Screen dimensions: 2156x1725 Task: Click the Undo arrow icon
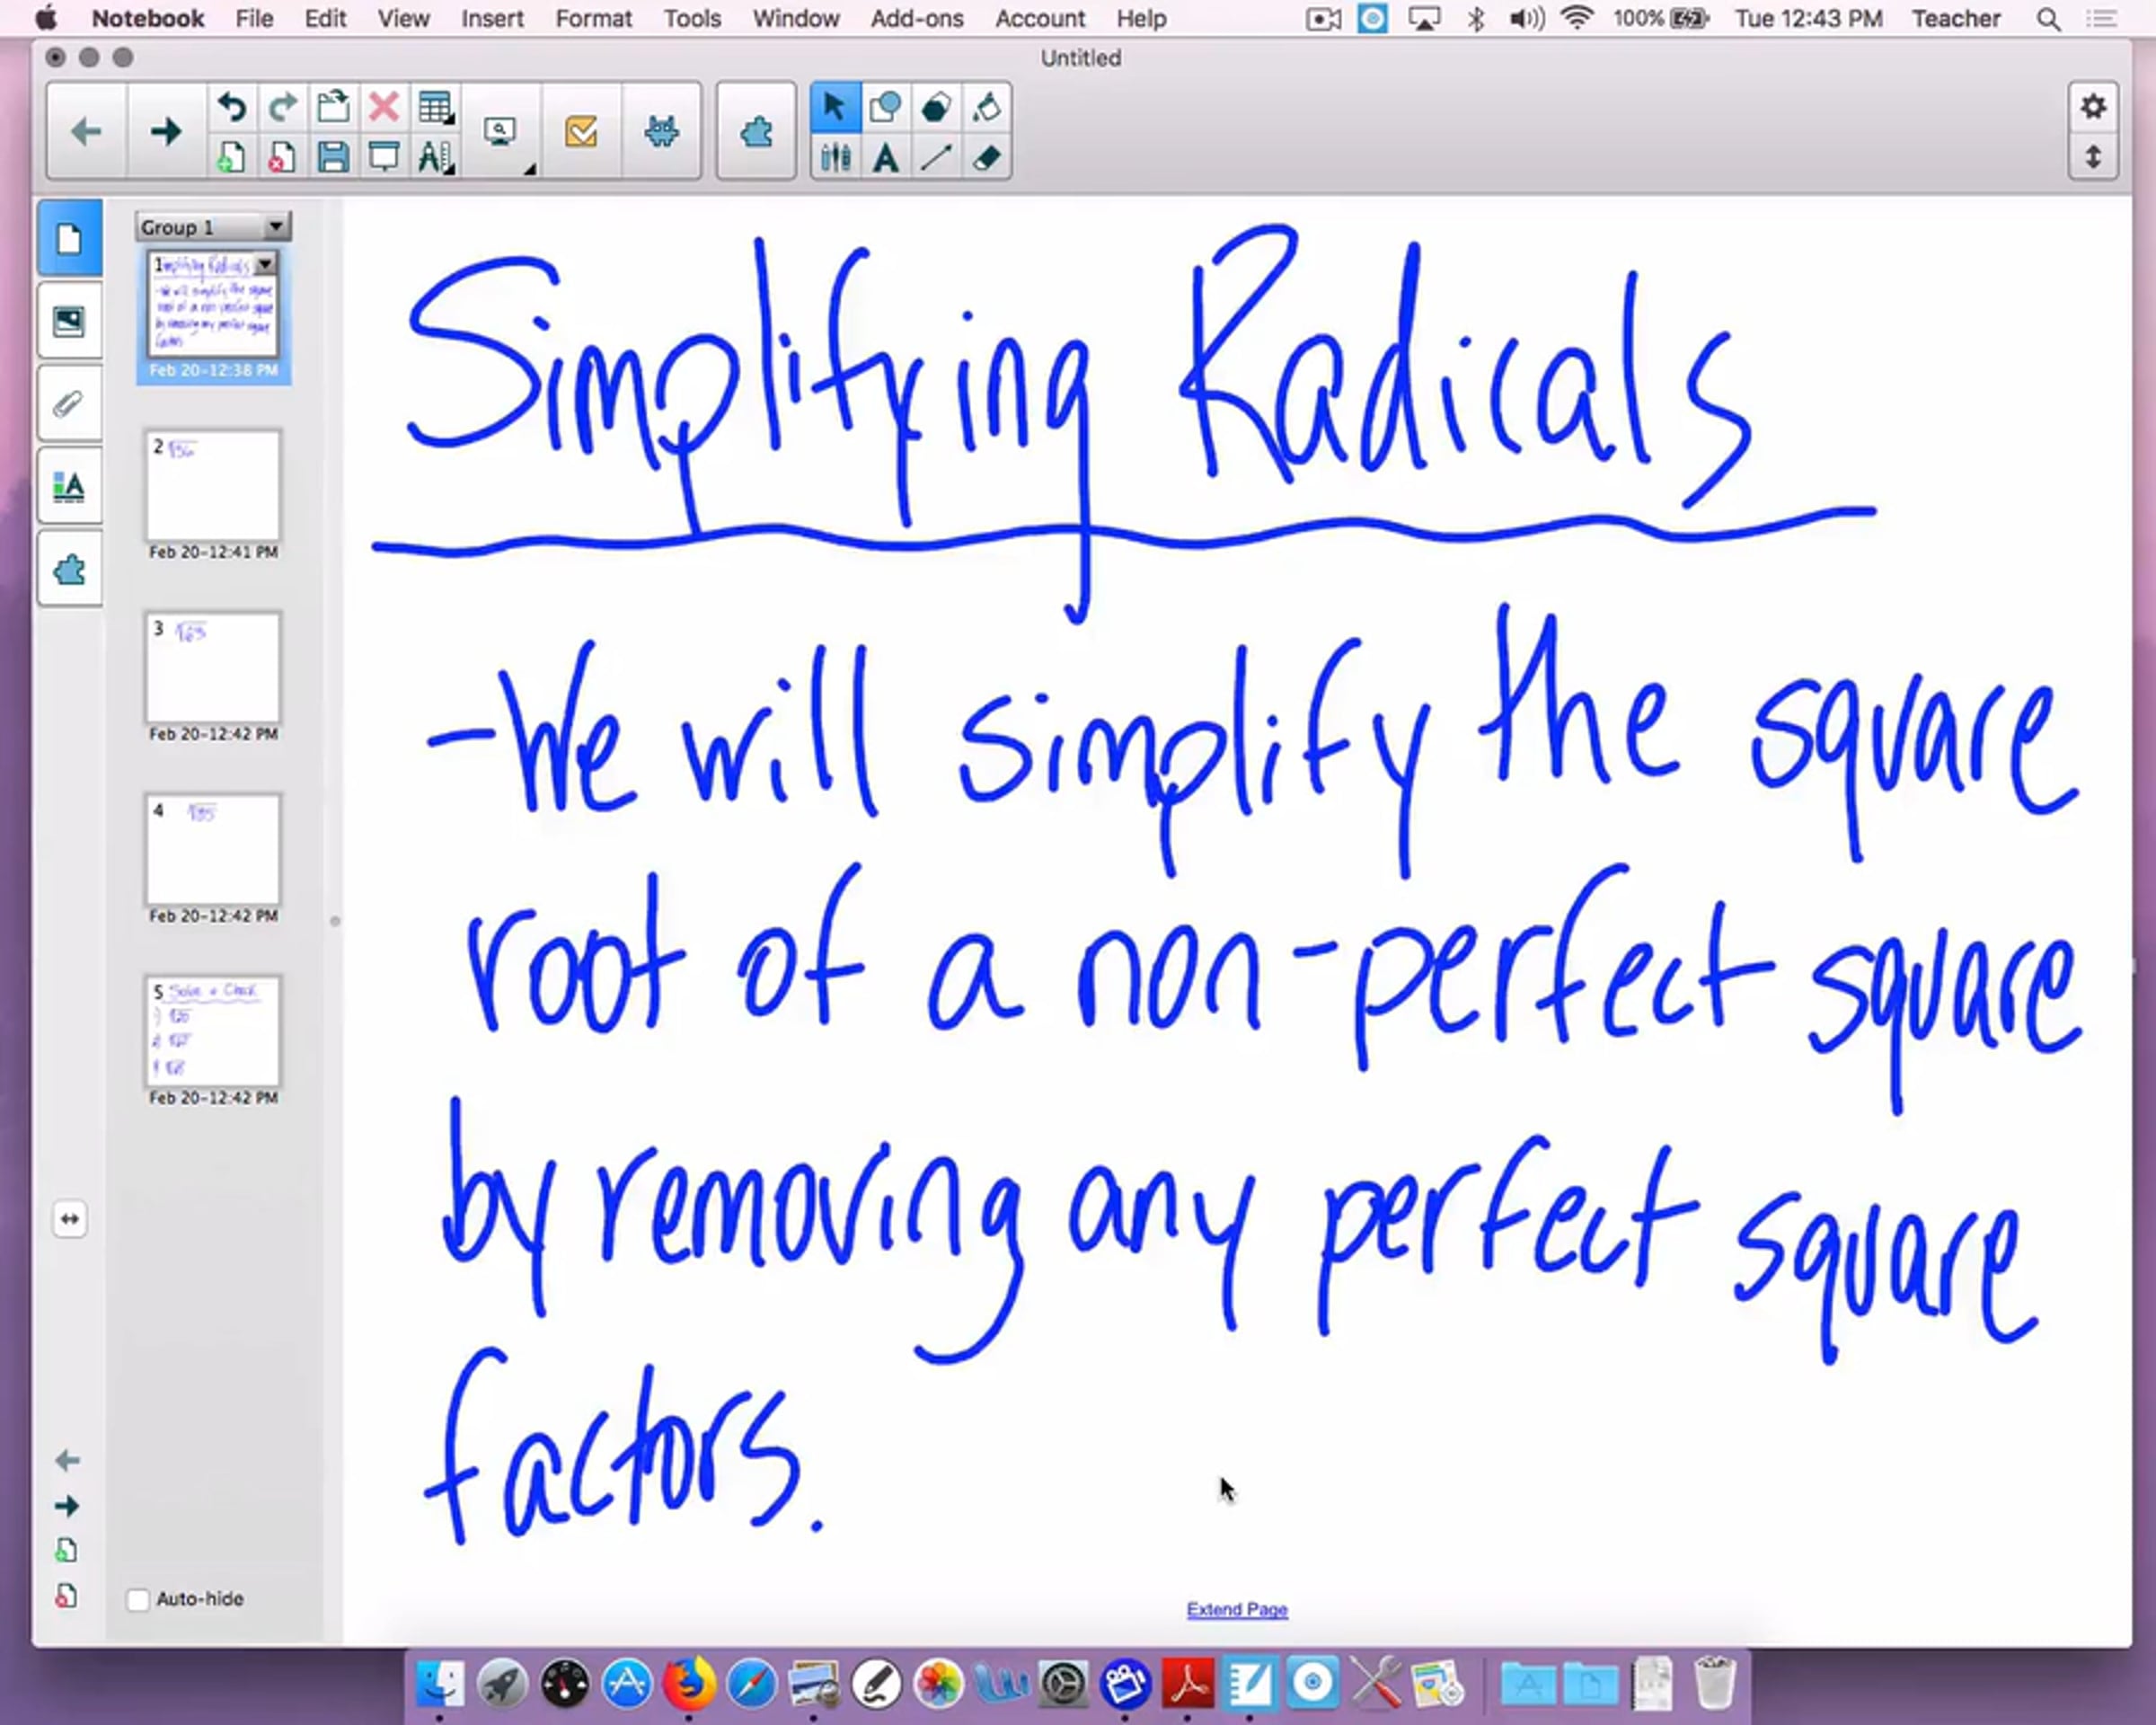(232, 107)
